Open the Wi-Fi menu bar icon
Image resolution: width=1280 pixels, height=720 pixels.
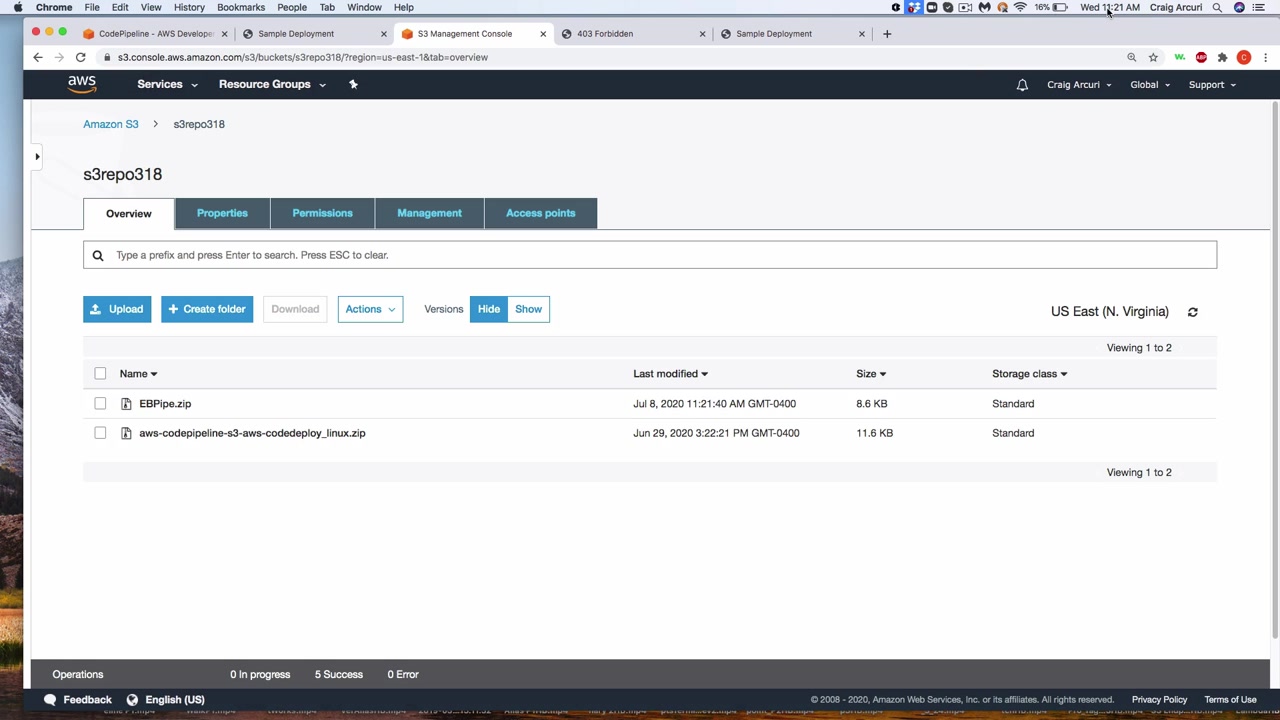[1020, 7]
